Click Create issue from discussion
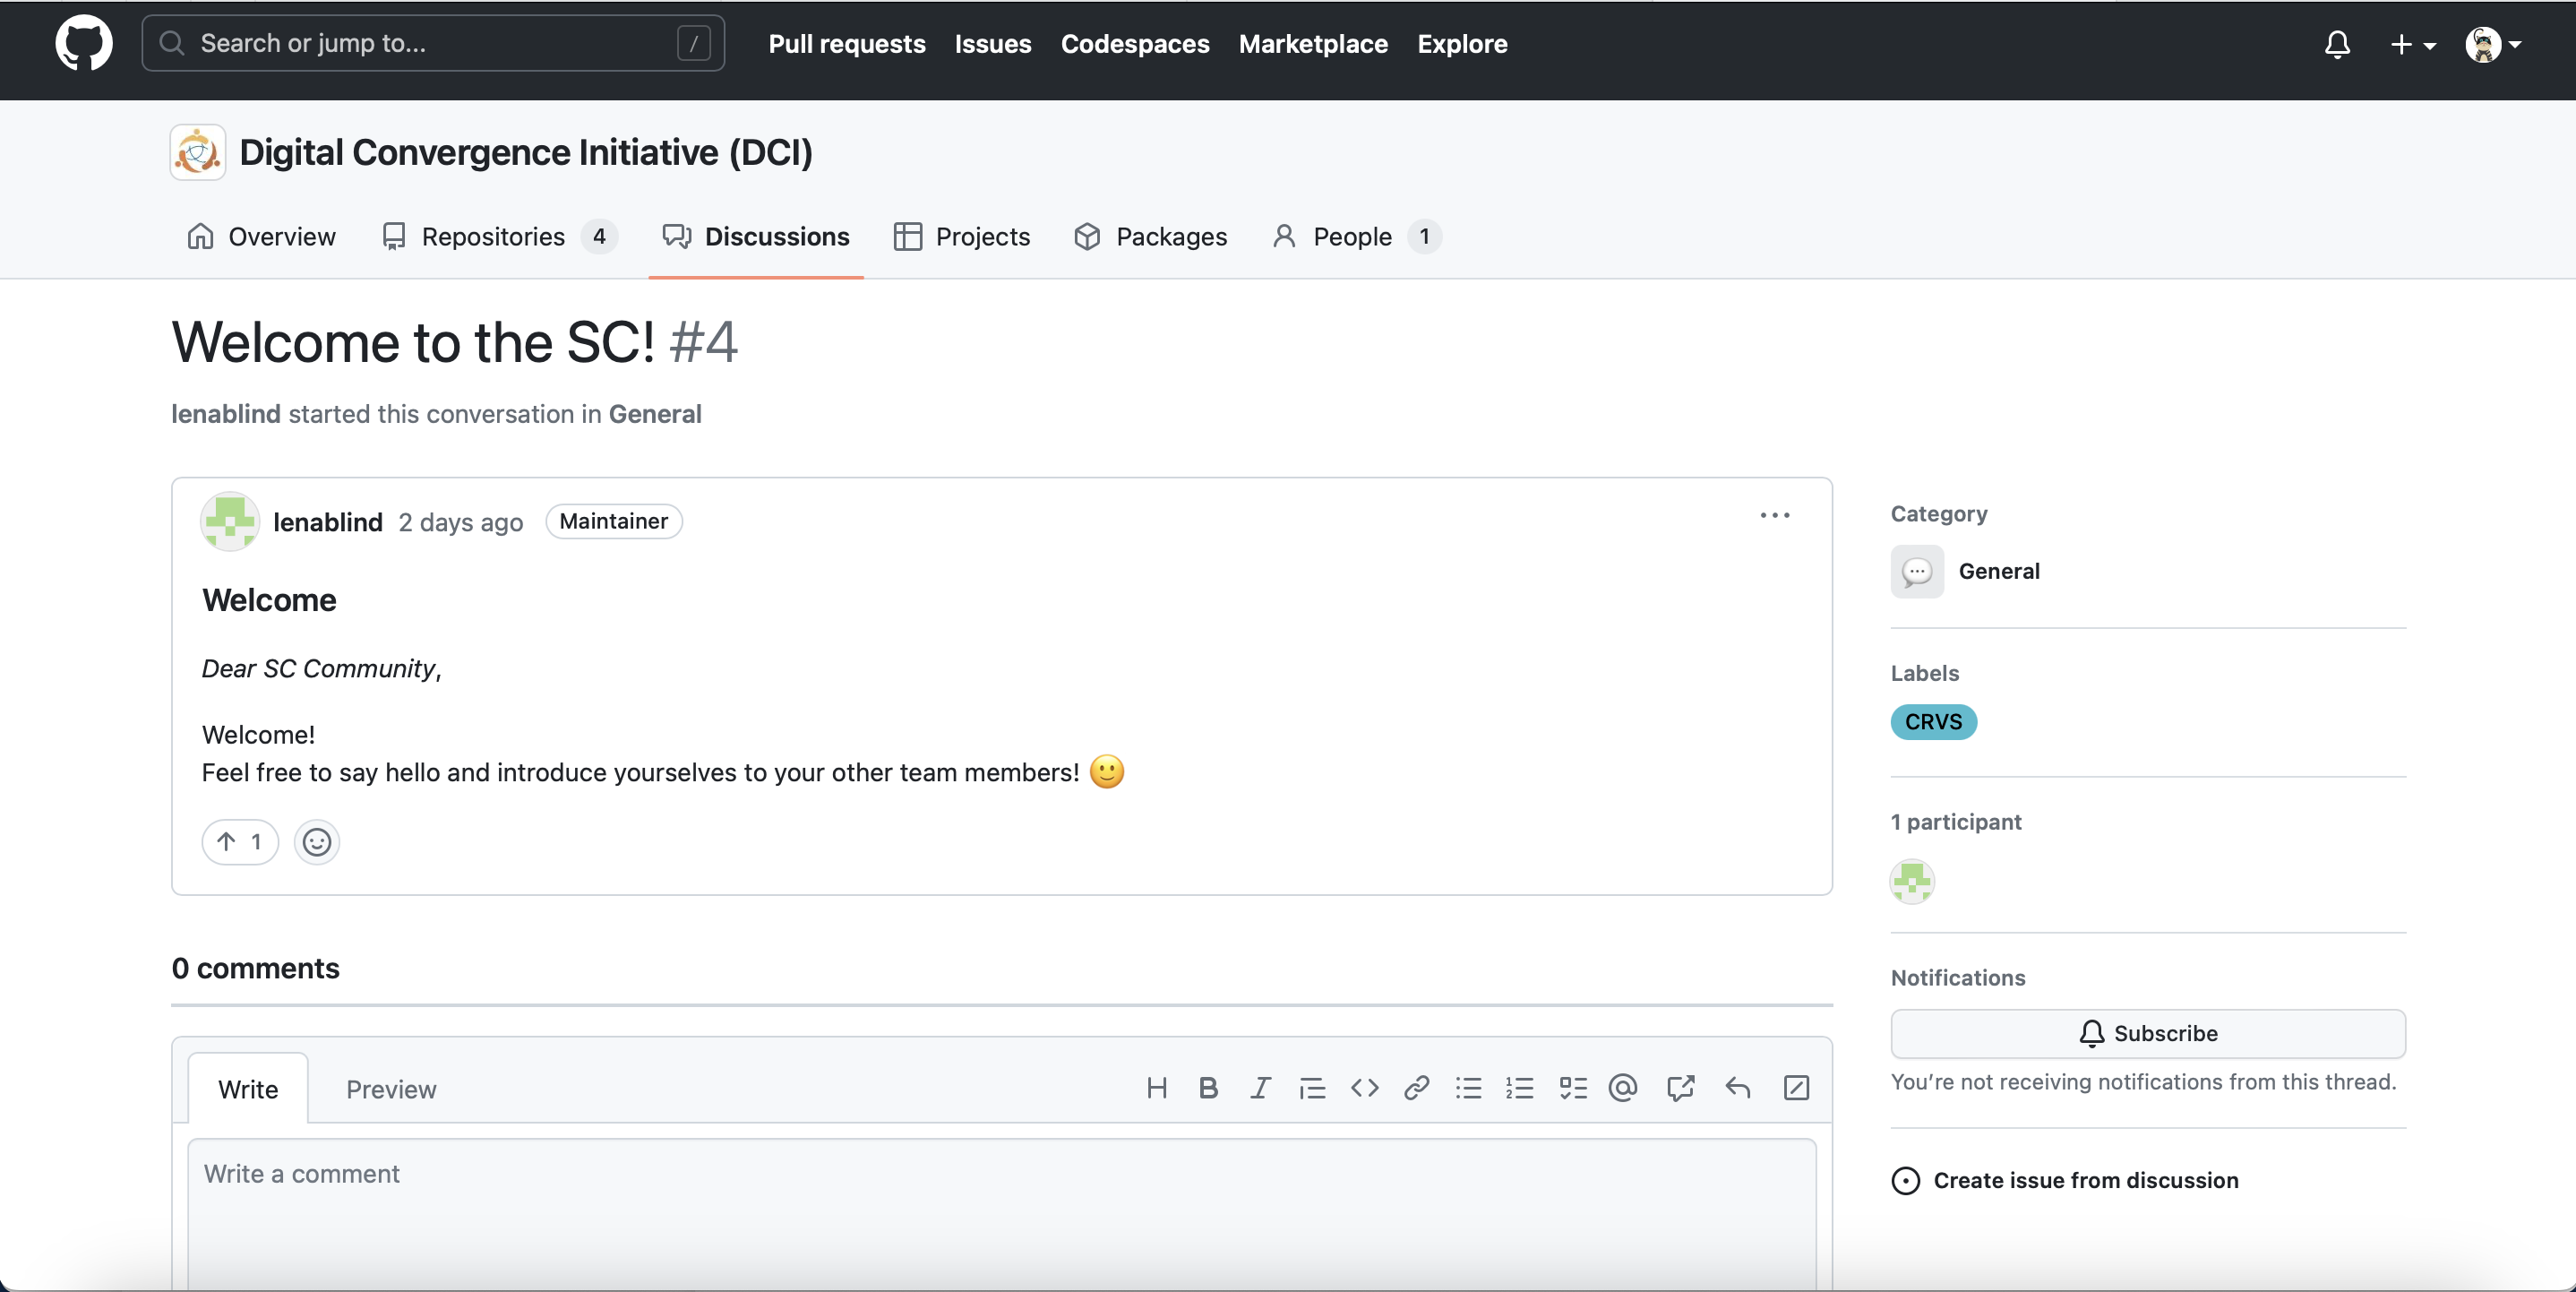Image resolution: width=2576 pixels, height=1292 pixels. click(x=2085, y=1180)
